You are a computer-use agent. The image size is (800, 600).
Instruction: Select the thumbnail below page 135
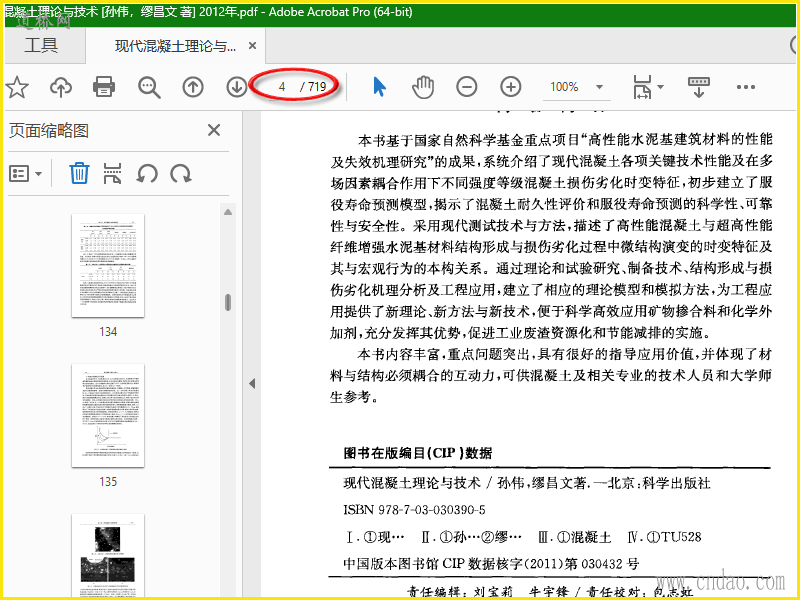(x=108, y=555)
